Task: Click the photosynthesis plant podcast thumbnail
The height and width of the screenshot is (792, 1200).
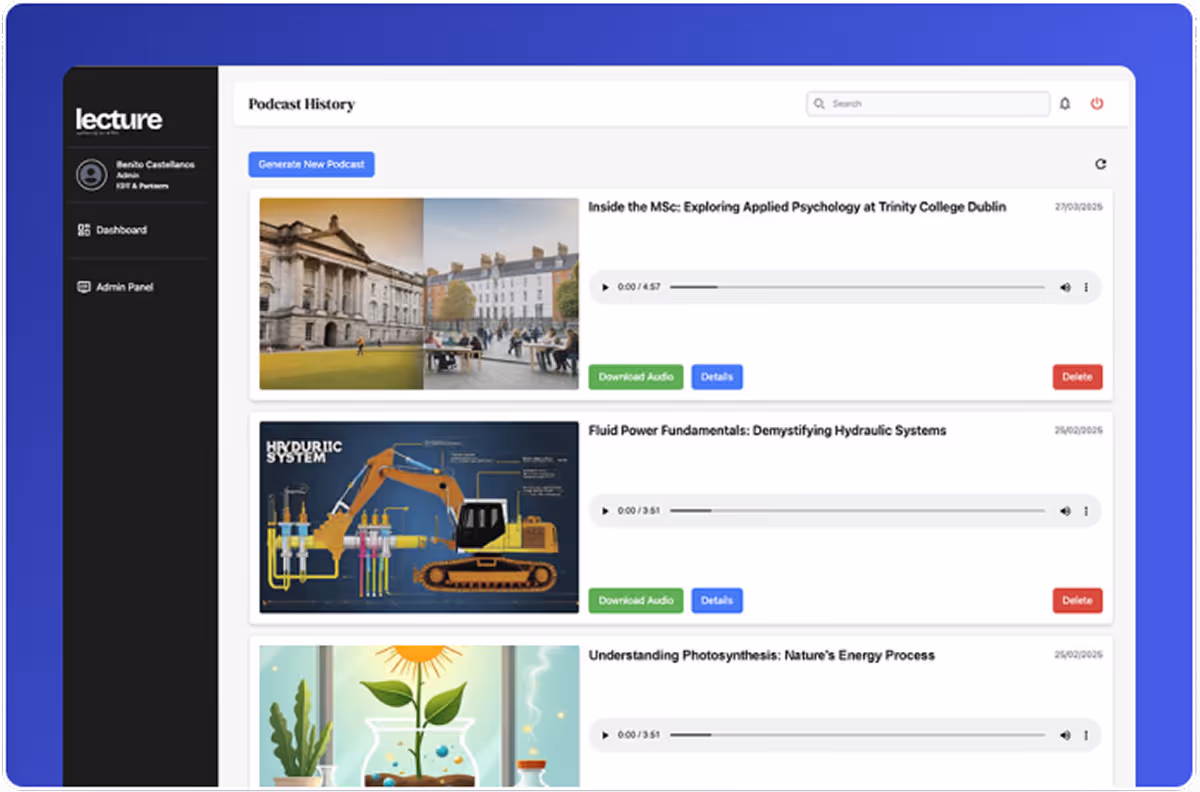Action: [419, 716]
